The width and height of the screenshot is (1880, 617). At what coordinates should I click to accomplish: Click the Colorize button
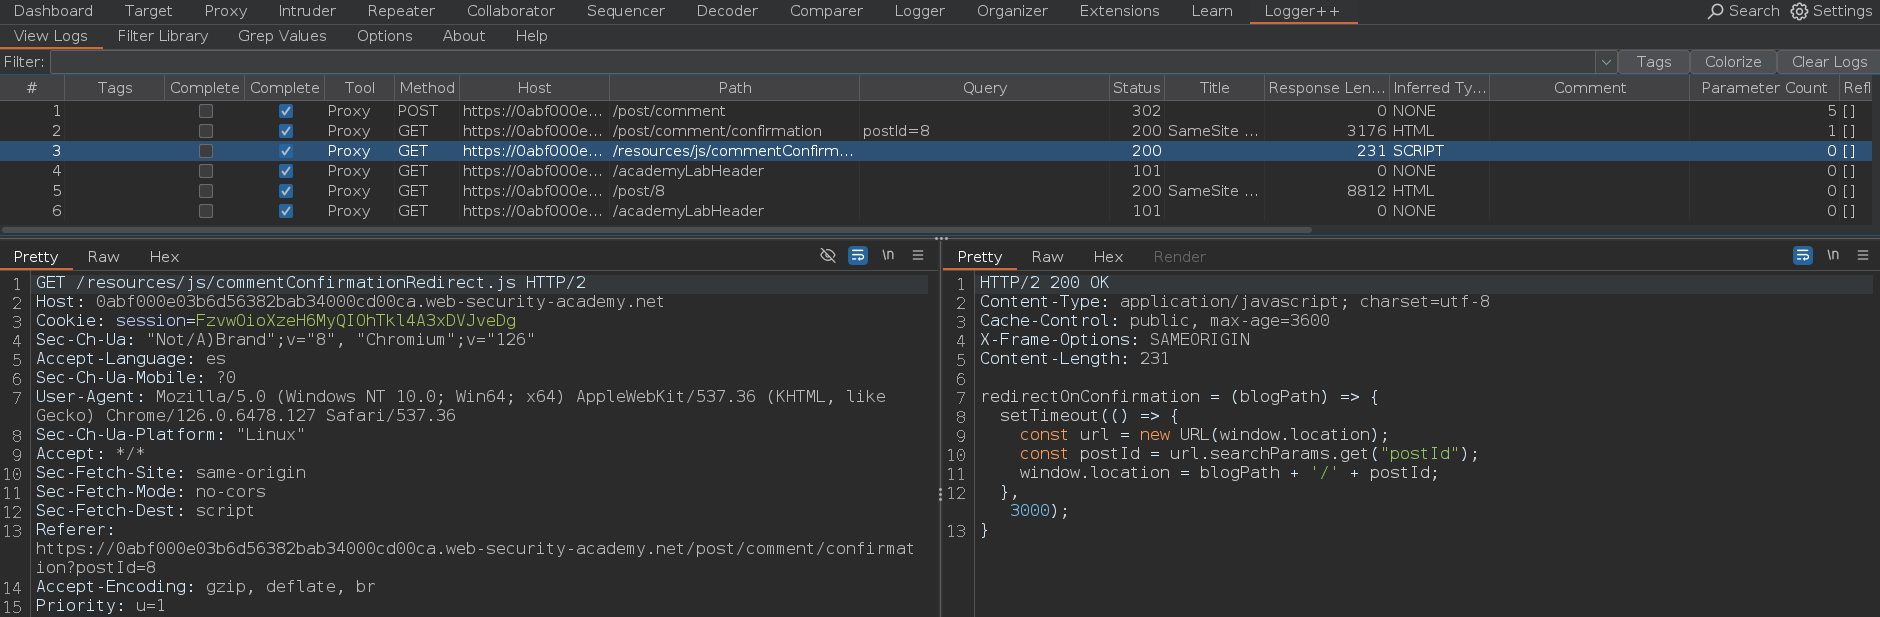tap(1733, 62)
